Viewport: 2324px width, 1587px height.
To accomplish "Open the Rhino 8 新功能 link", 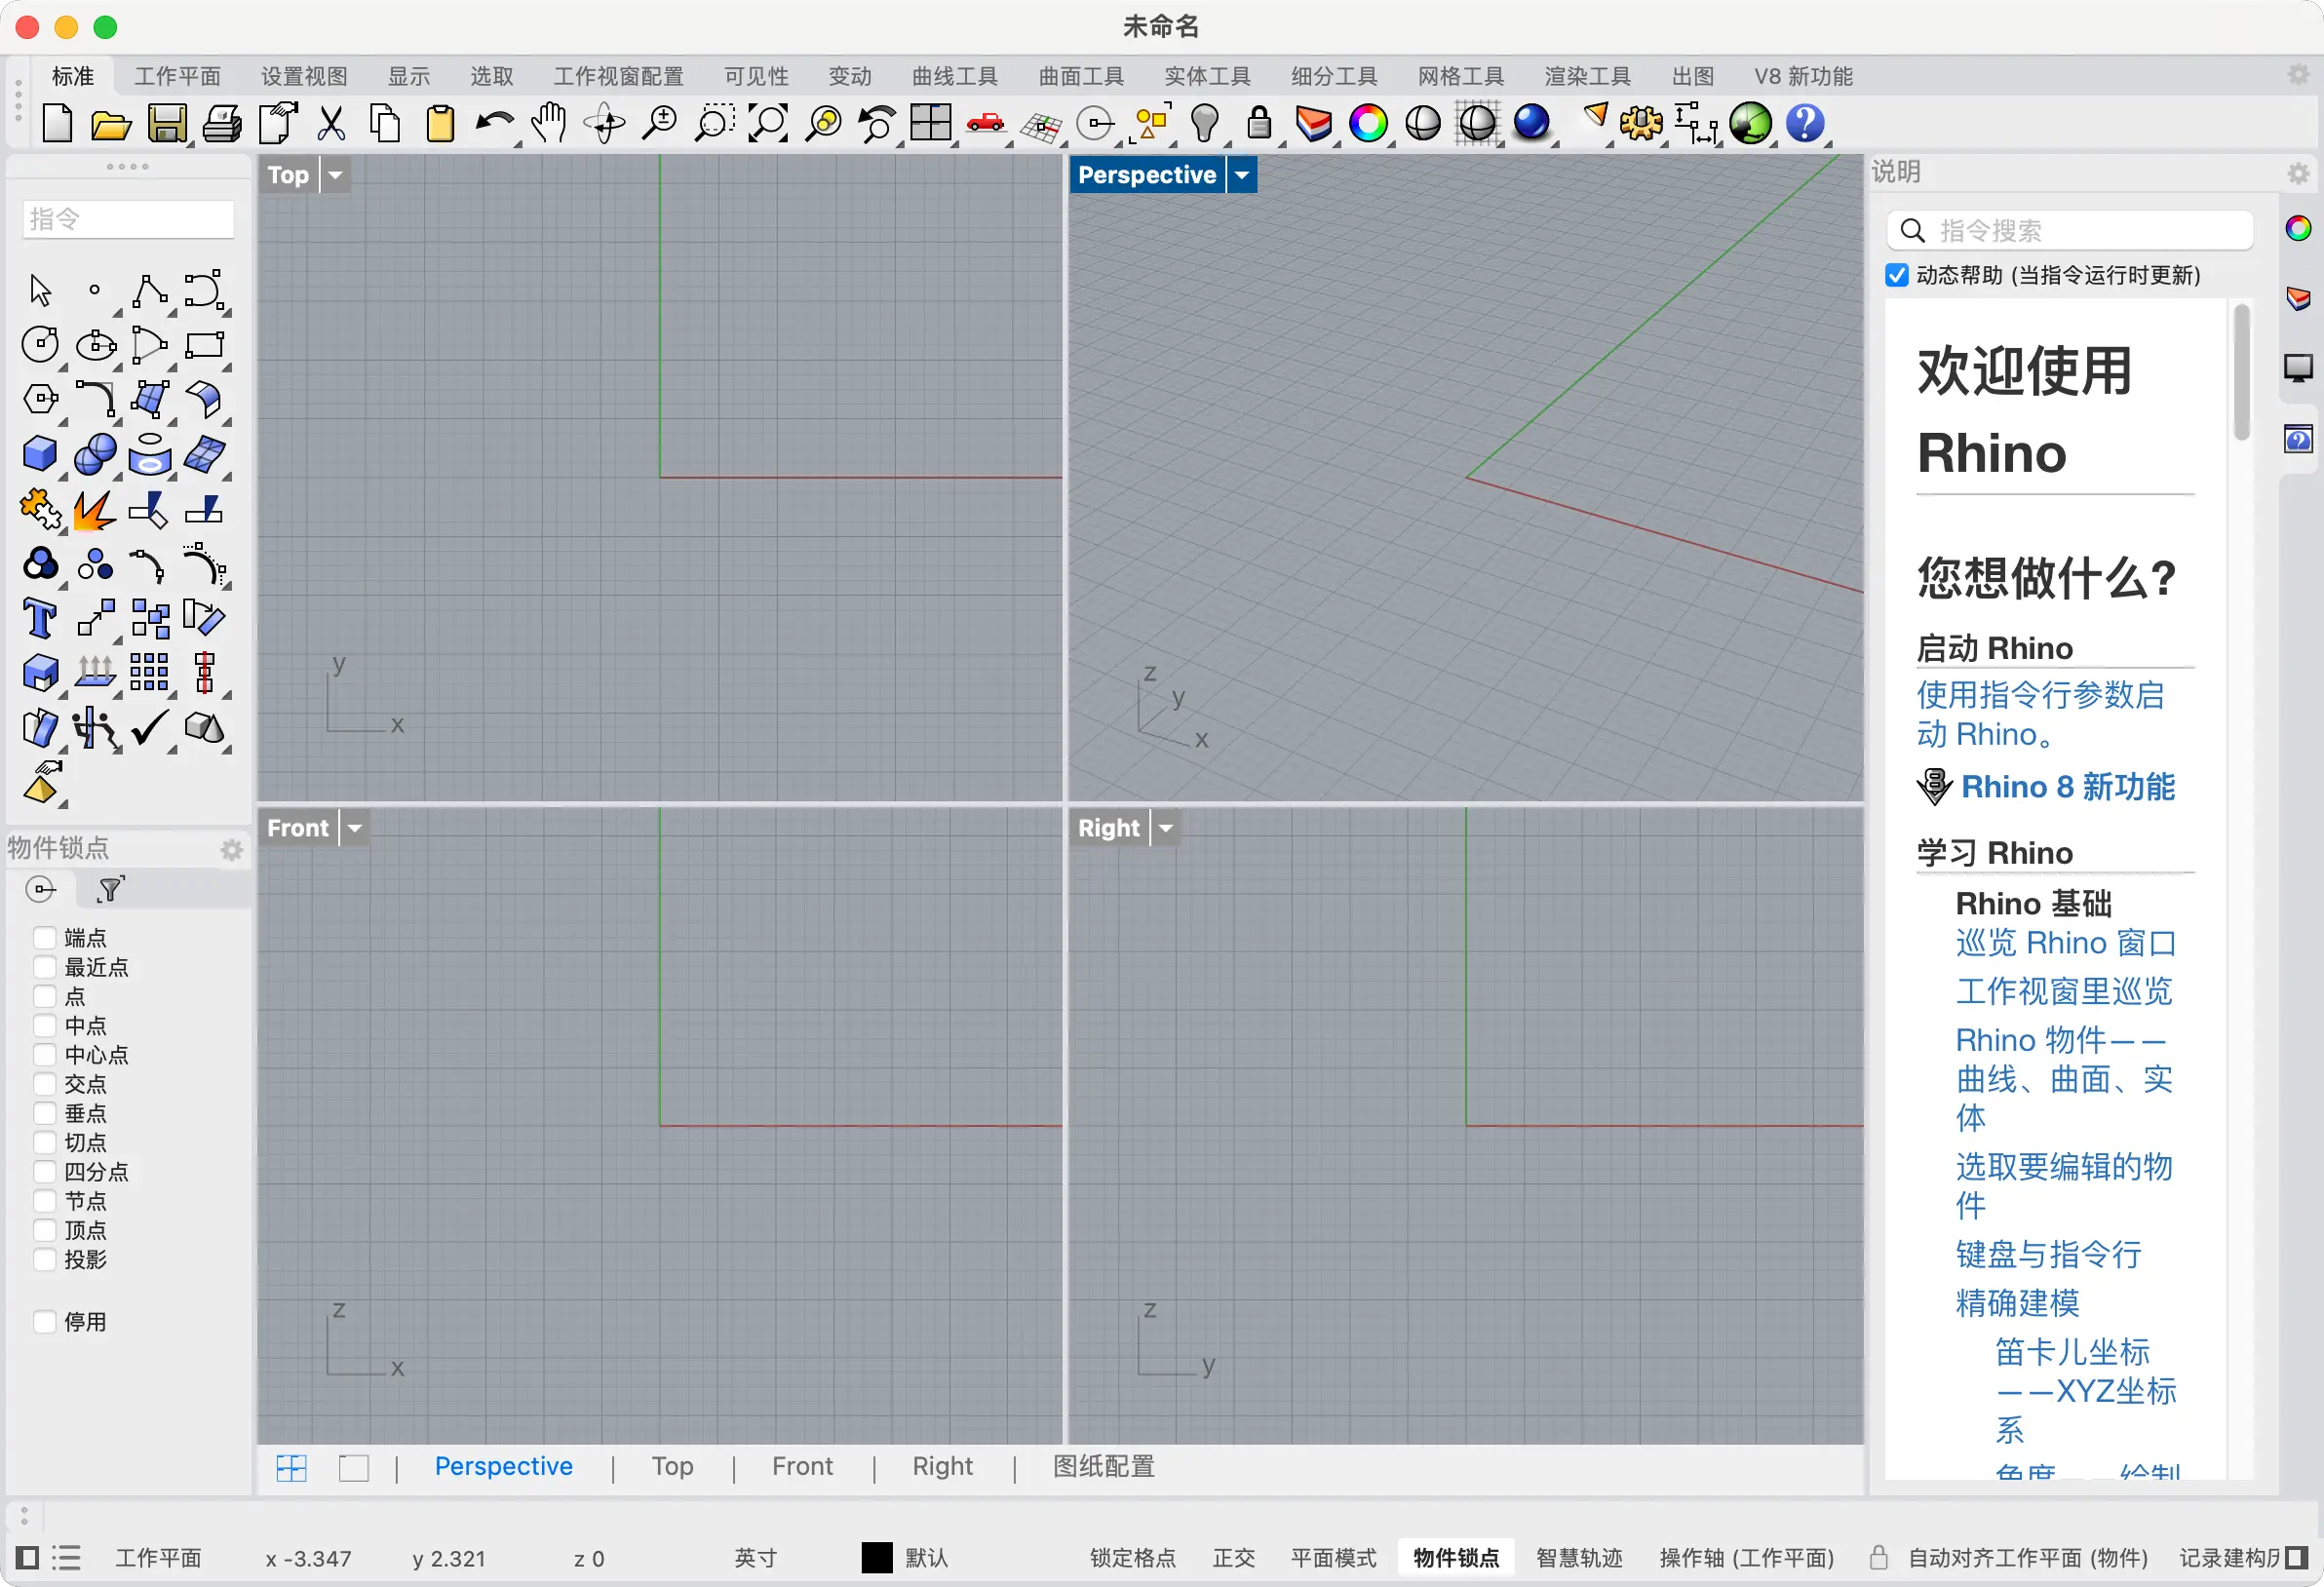I will [x=2067, y=787].
